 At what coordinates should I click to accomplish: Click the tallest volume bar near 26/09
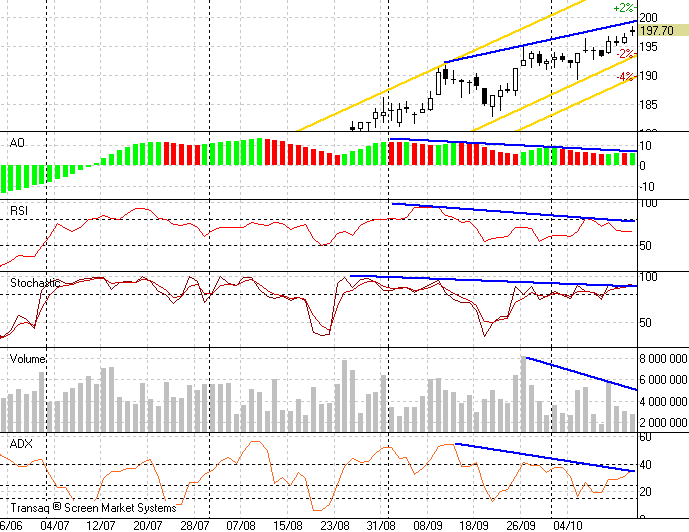pyautogui.click(x=523, y=394)
